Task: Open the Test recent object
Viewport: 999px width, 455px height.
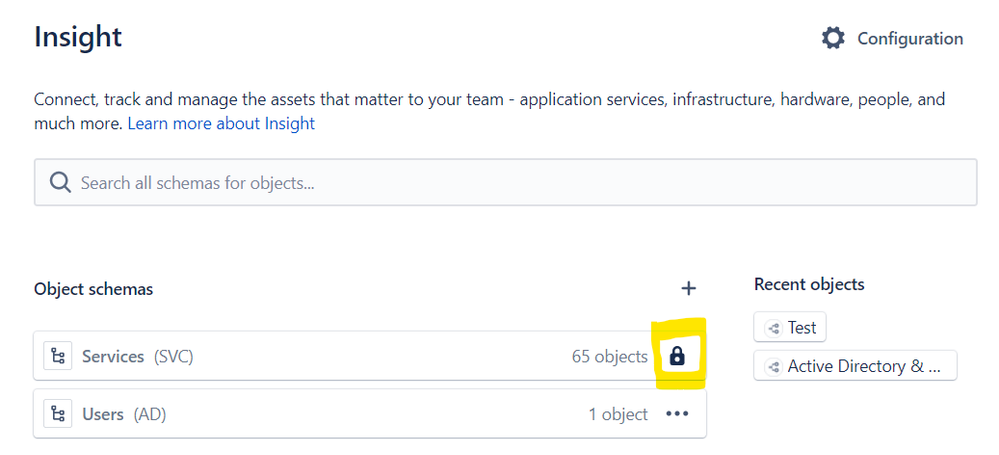Action: (x=790, y=328)
